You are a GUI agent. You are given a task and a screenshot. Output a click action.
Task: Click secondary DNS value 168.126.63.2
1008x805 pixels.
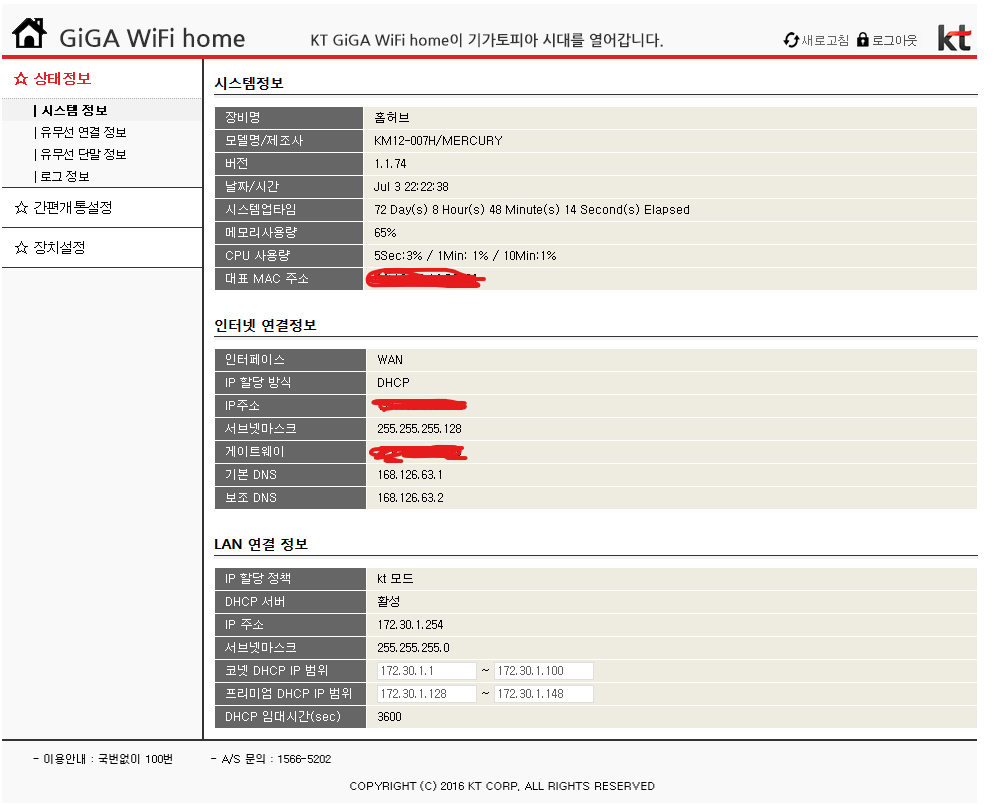tap(410, 498)
